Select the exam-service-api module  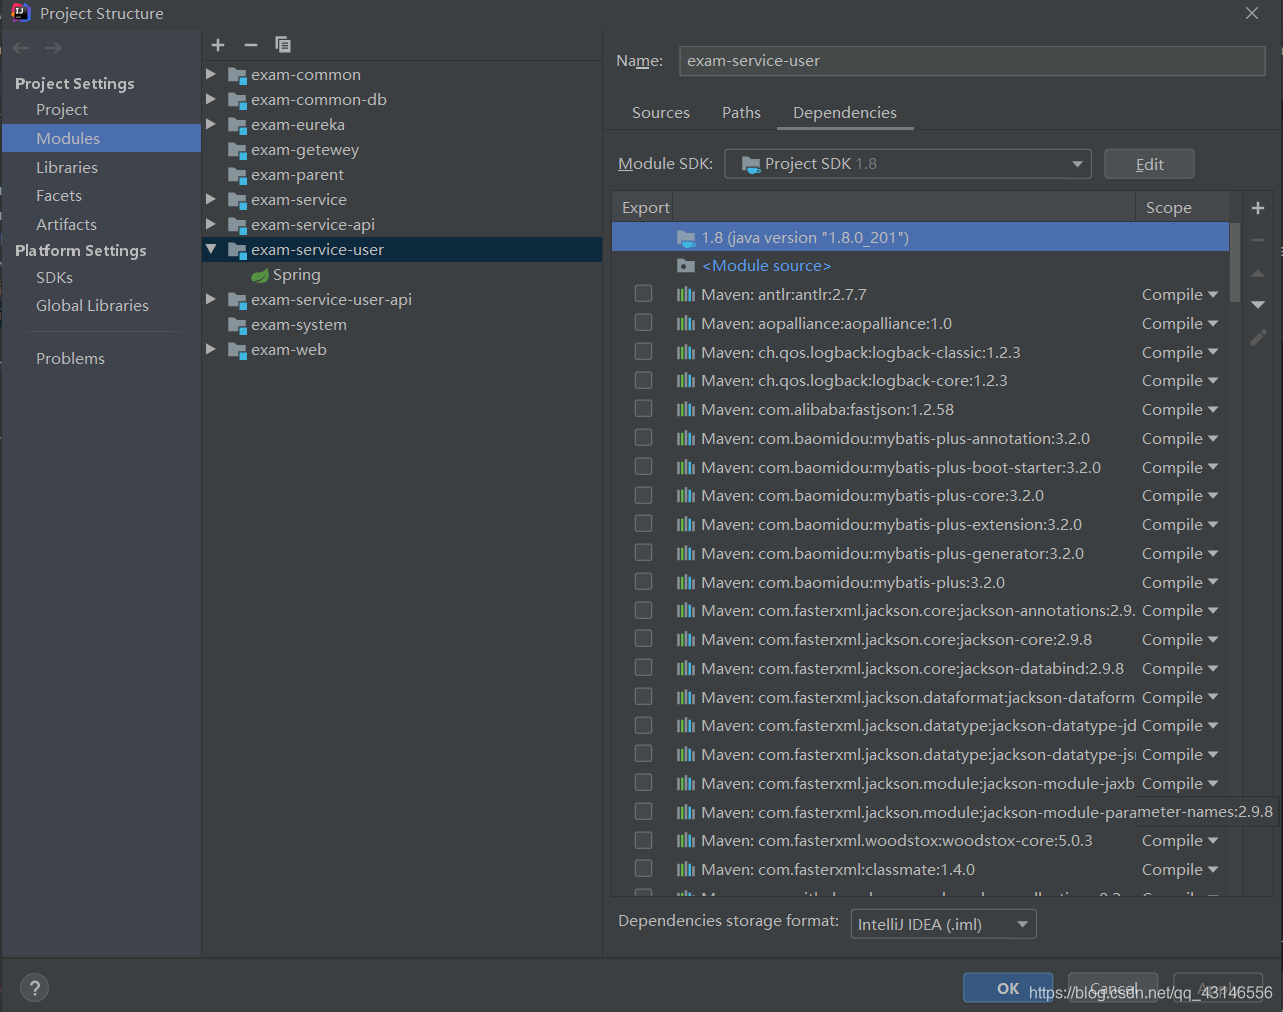313,225
